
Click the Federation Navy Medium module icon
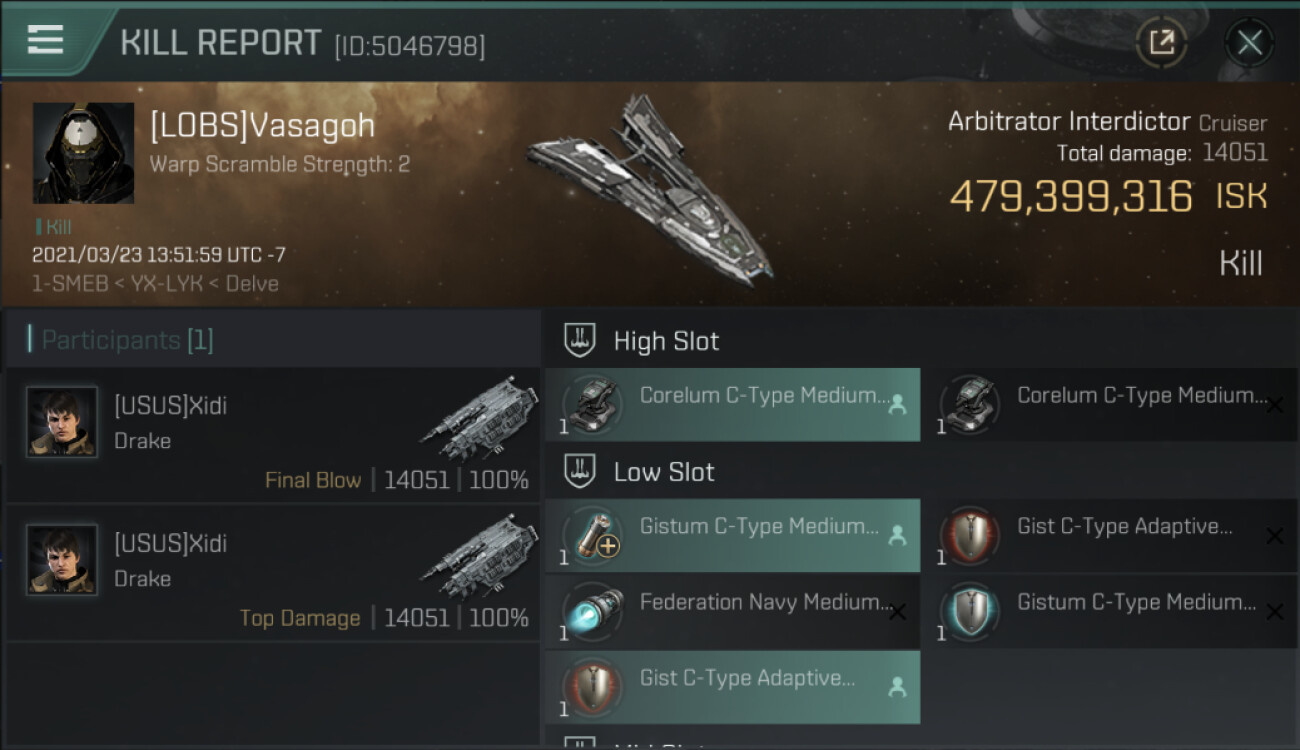click(x=594, y=611)
